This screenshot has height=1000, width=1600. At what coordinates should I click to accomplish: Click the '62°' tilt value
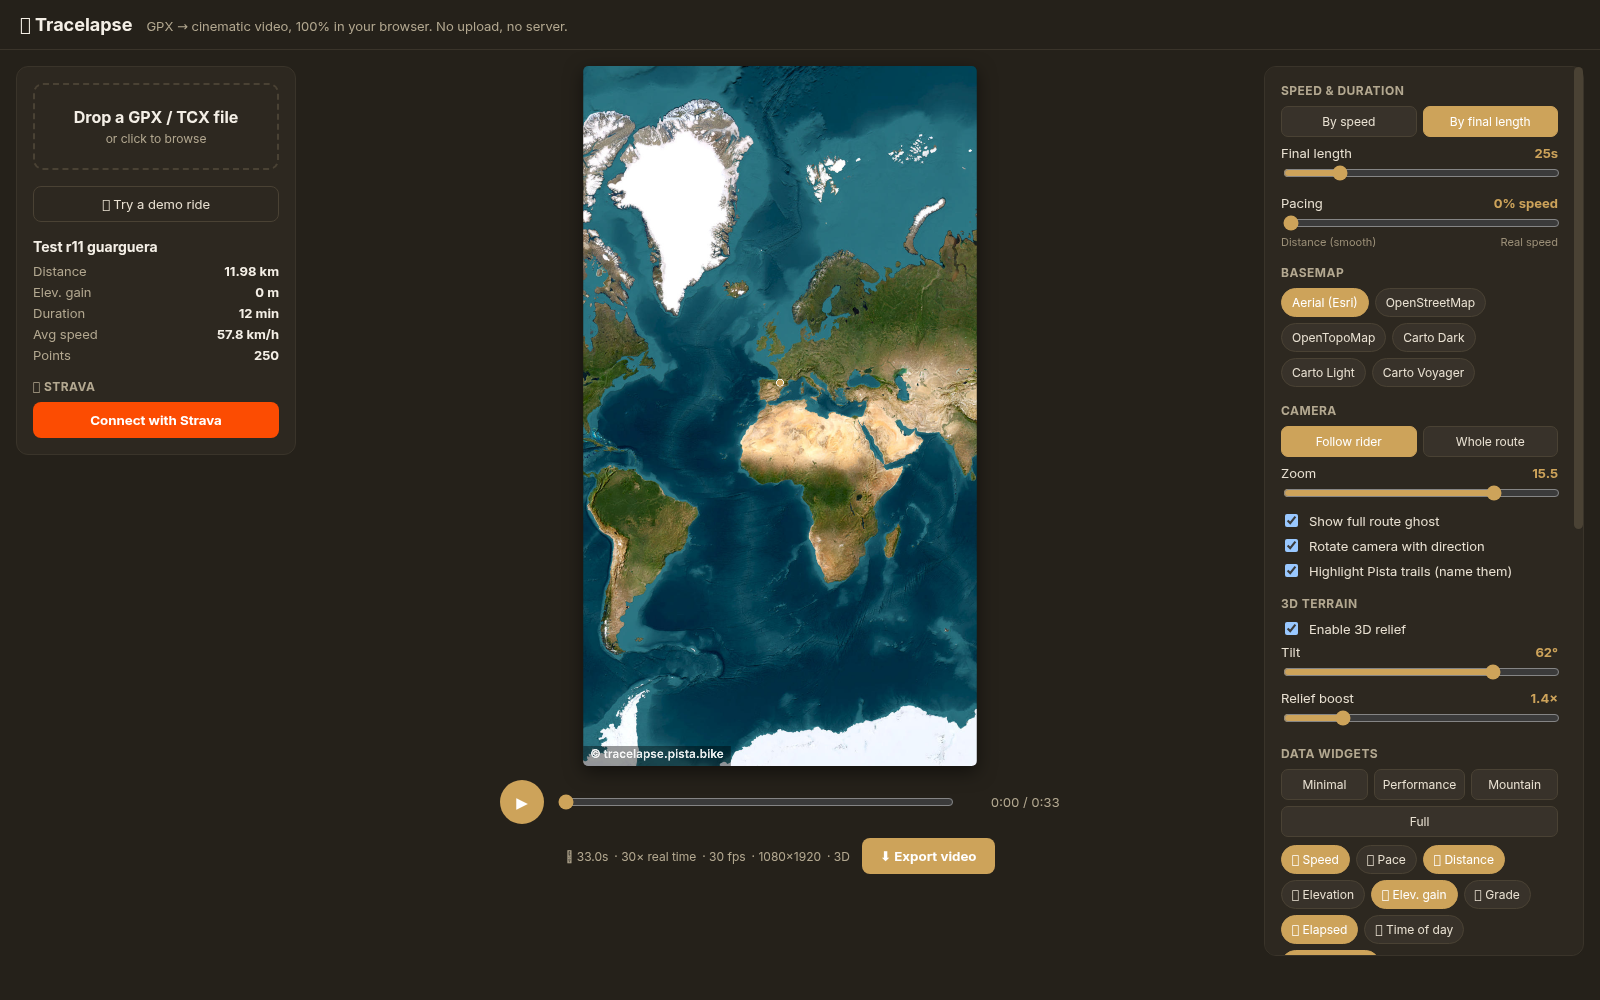pos(1547,653)
